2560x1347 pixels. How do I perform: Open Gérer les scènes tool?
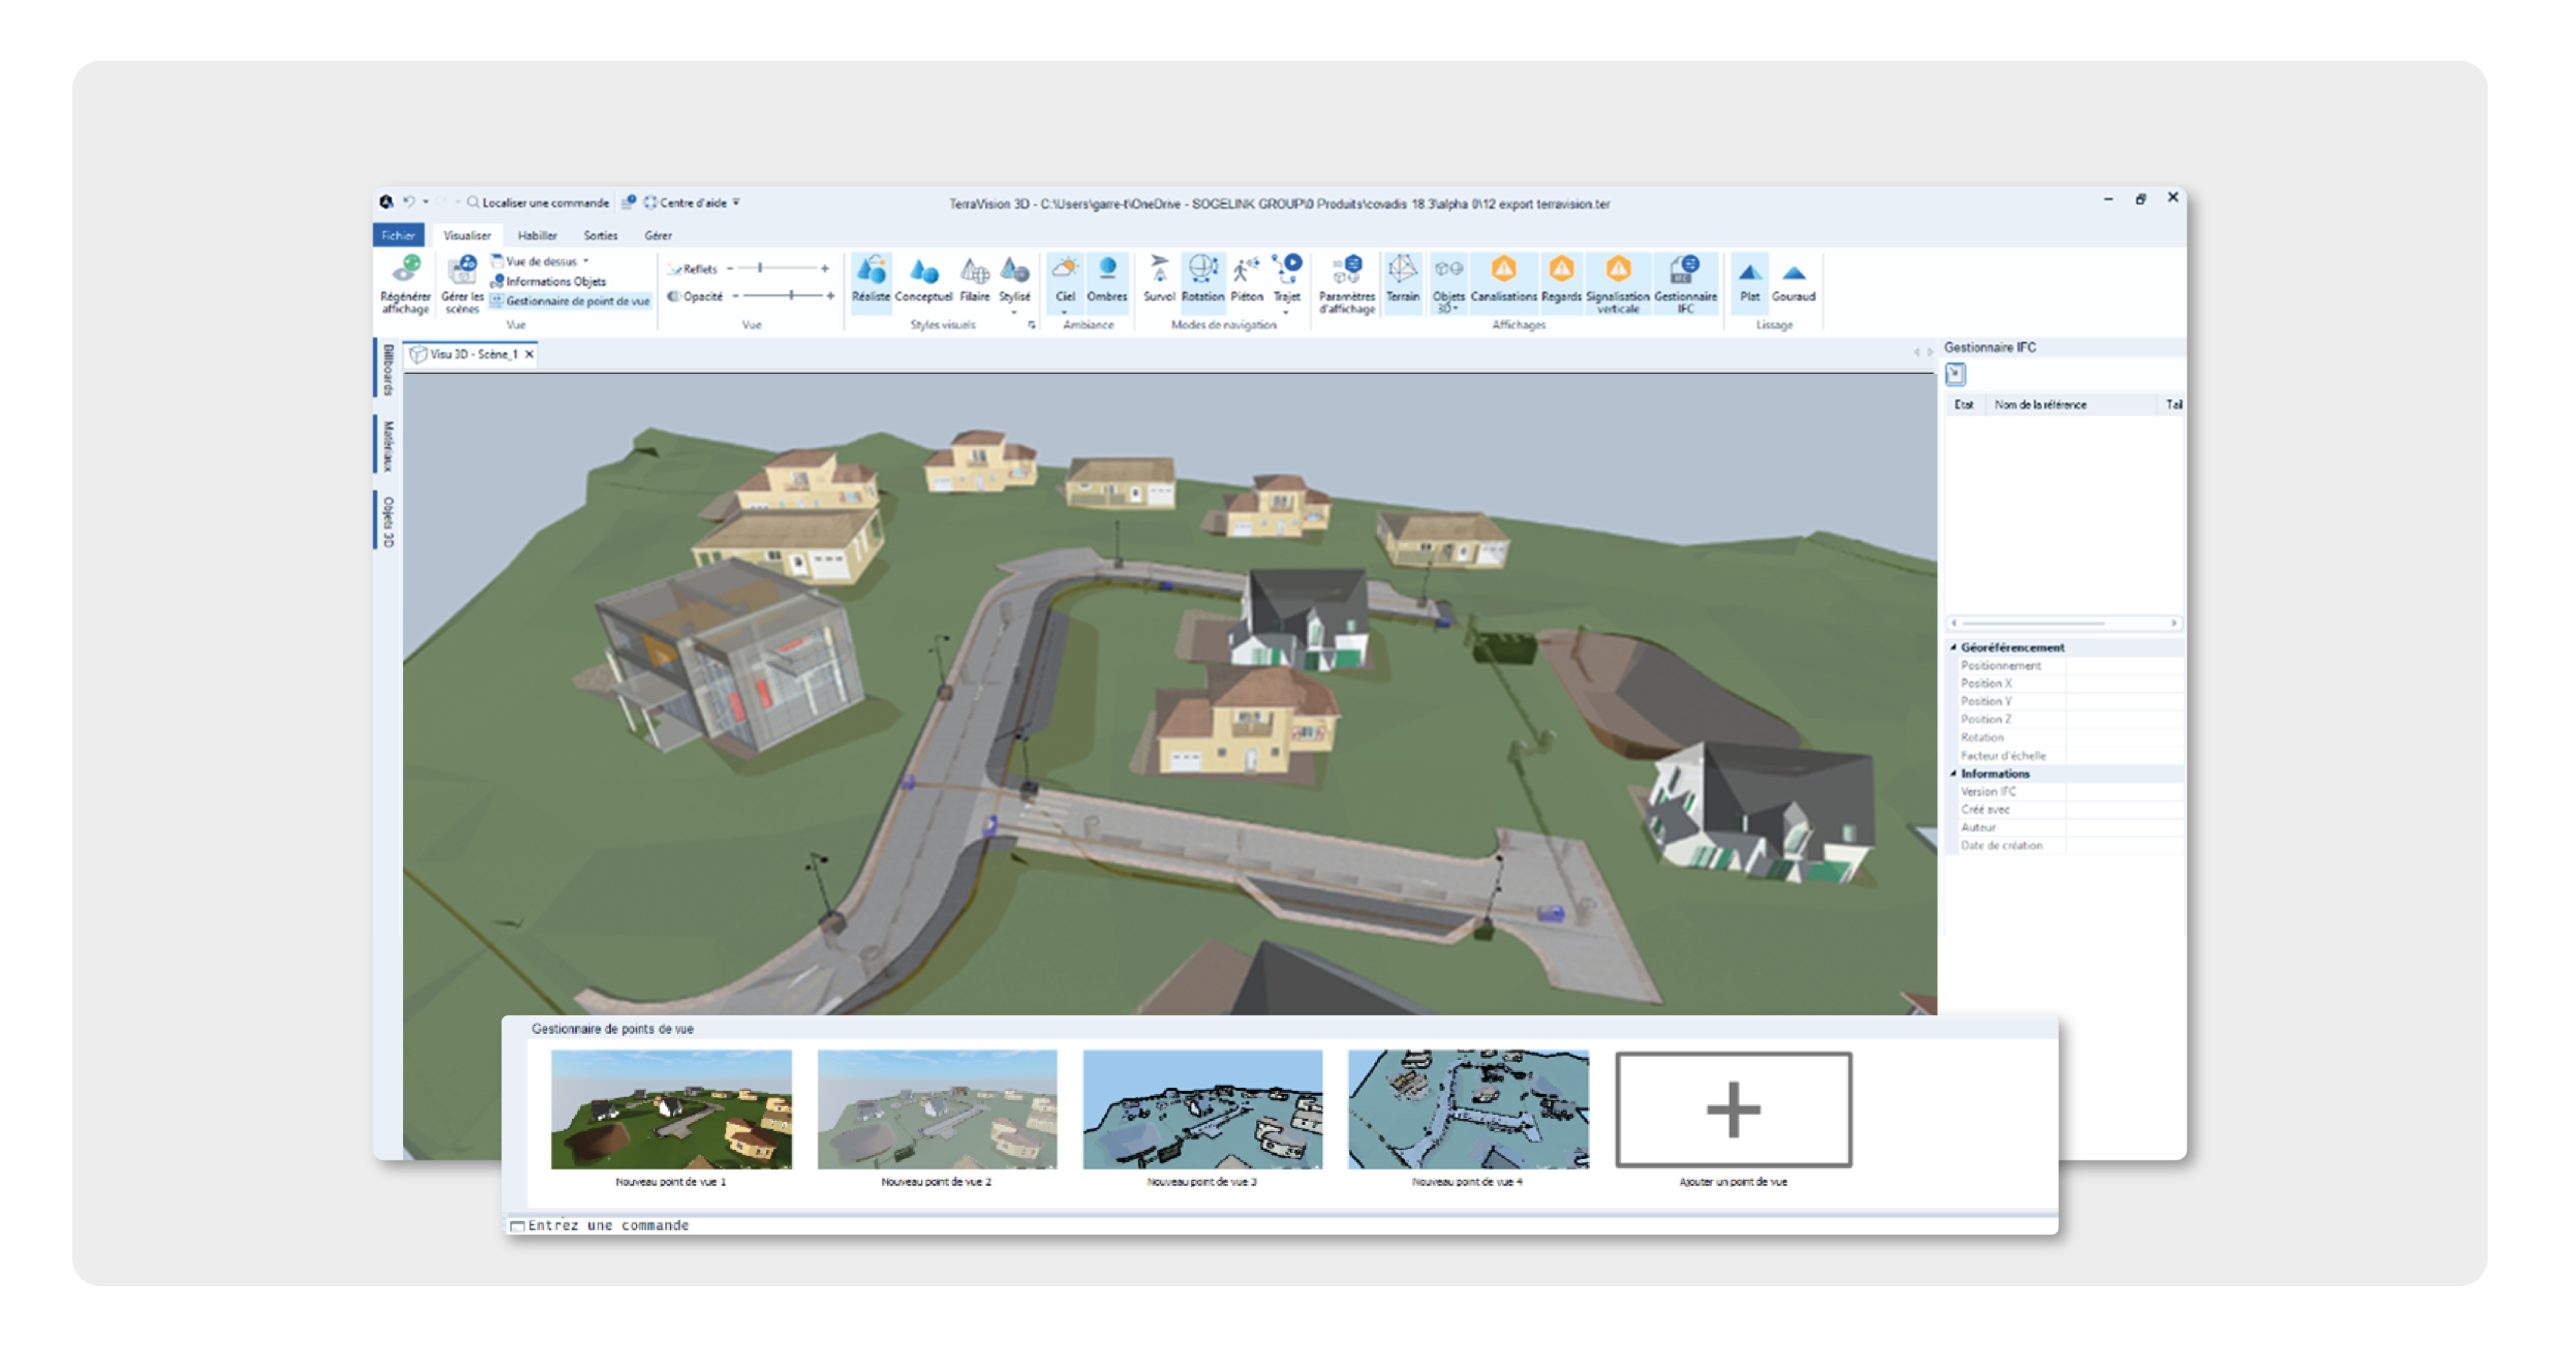pos(461,272)
